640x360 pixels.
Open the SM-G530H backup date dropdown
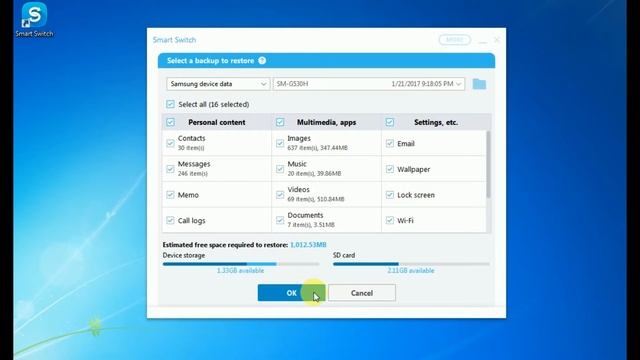pyautogui.click(x=369, y=84)
